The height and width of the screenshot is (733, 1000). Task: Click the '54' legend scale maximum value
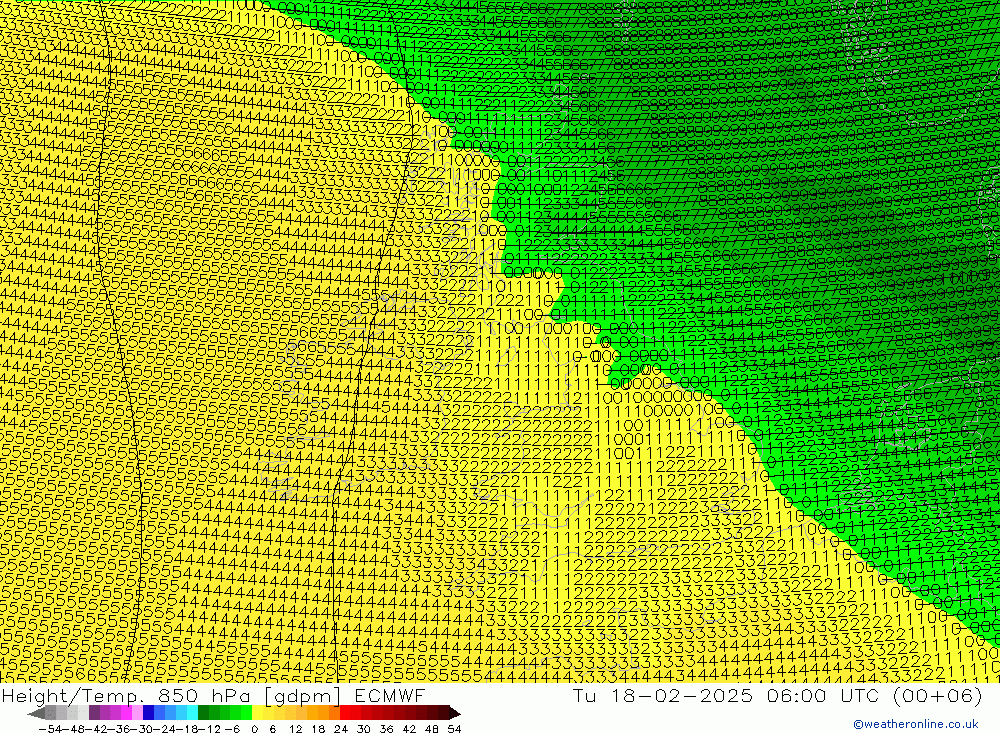pyautogui.click(x=454, y=729)
